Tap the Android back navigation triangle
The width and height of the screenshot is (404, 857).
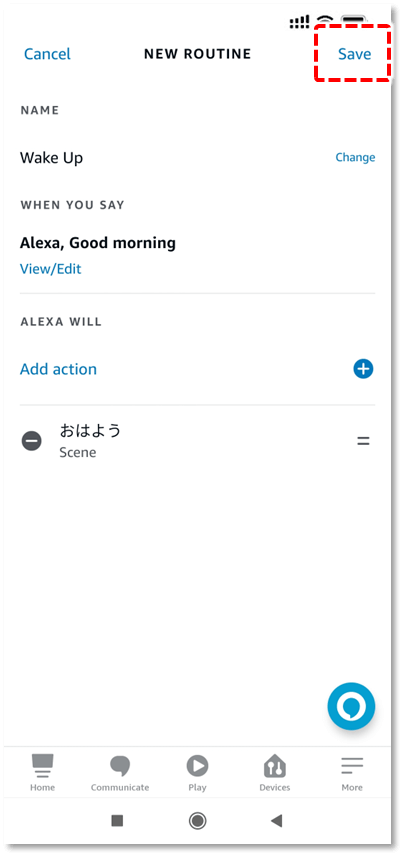pos(277,820)
